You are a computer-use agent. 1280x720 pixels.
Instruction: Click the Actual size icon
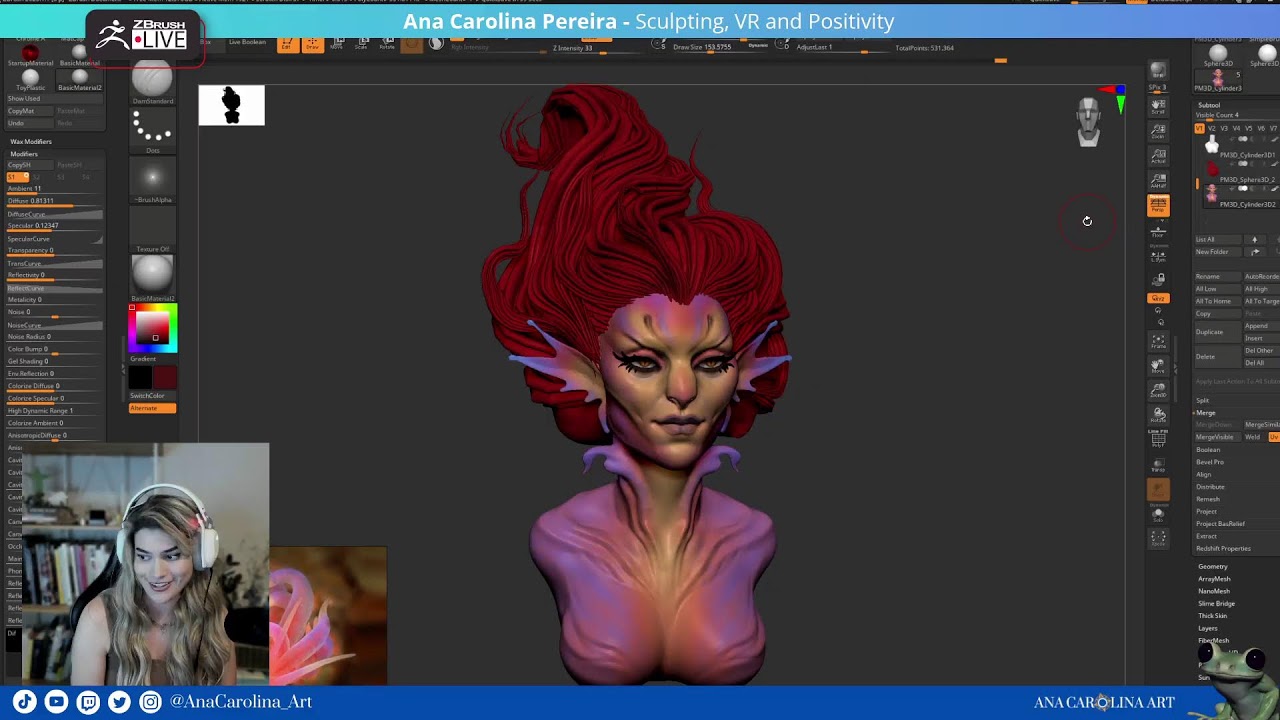pyautogui.click(x=1158, y=156)
